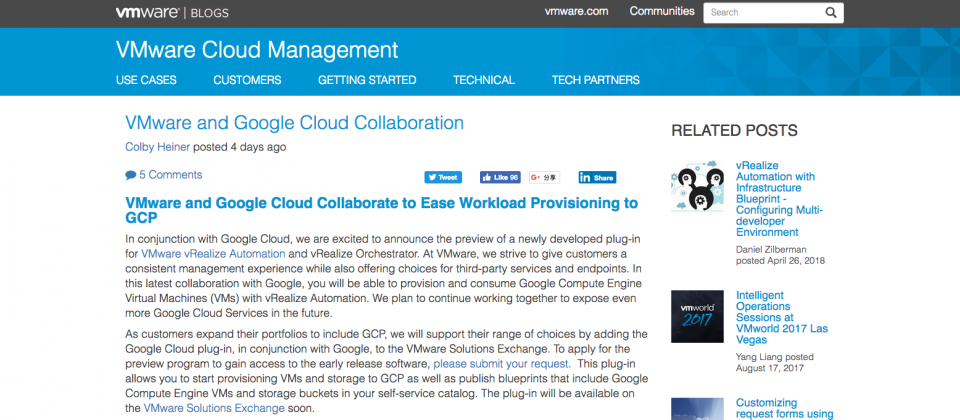Image resolution: width=960 pixels, height=420 pixels.
Task: Go to Communities
Action: (x=662, y=11)
